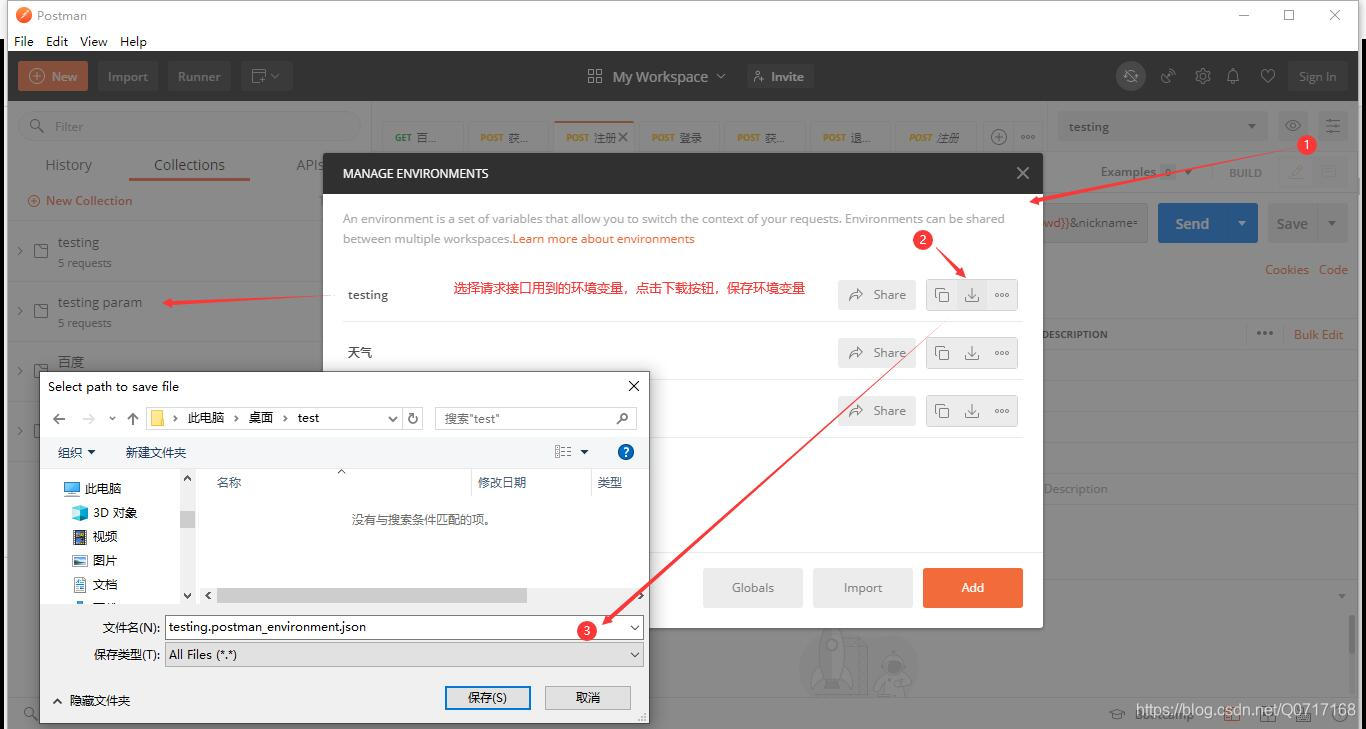Open the Examples dropdown

pos(1148,172)
